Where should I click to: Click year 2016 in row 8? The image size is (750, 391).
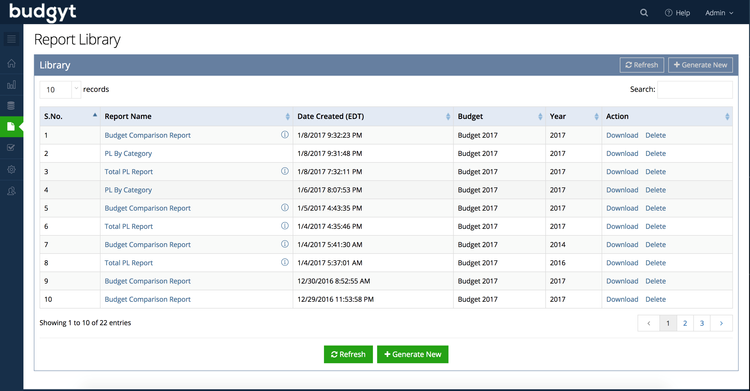(x=557, y=263)
